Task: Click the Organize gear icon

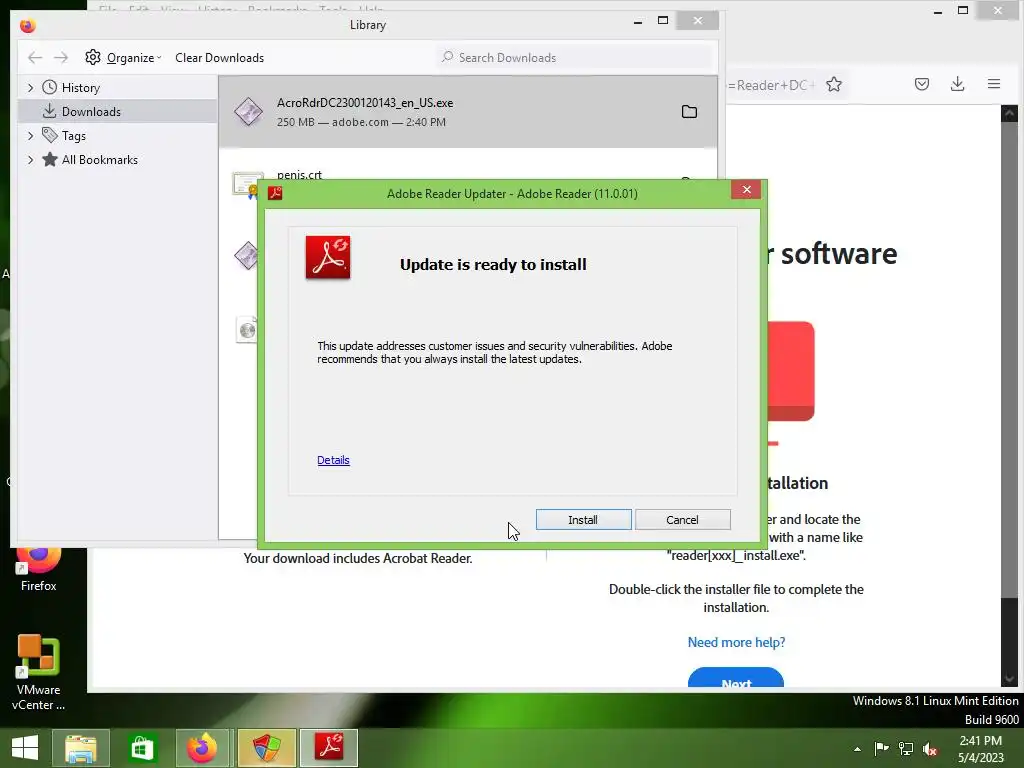Action: (x=93, y=57)
